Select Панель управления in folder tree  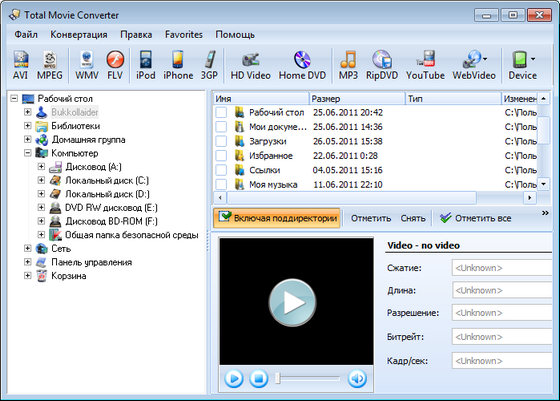[91, 262]
